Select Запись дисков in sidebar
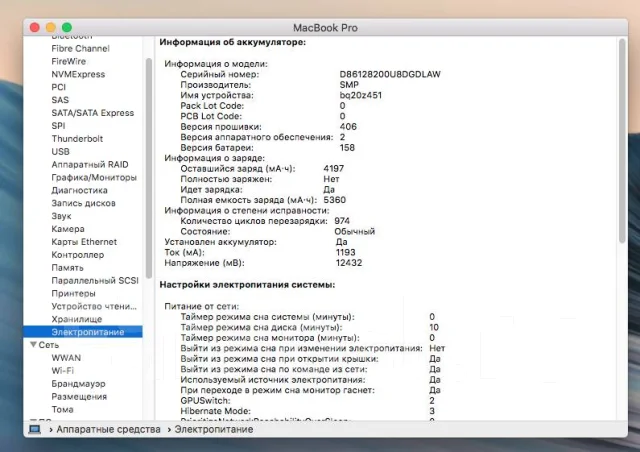This screenshot has width=640, height=452. point(83,203)
